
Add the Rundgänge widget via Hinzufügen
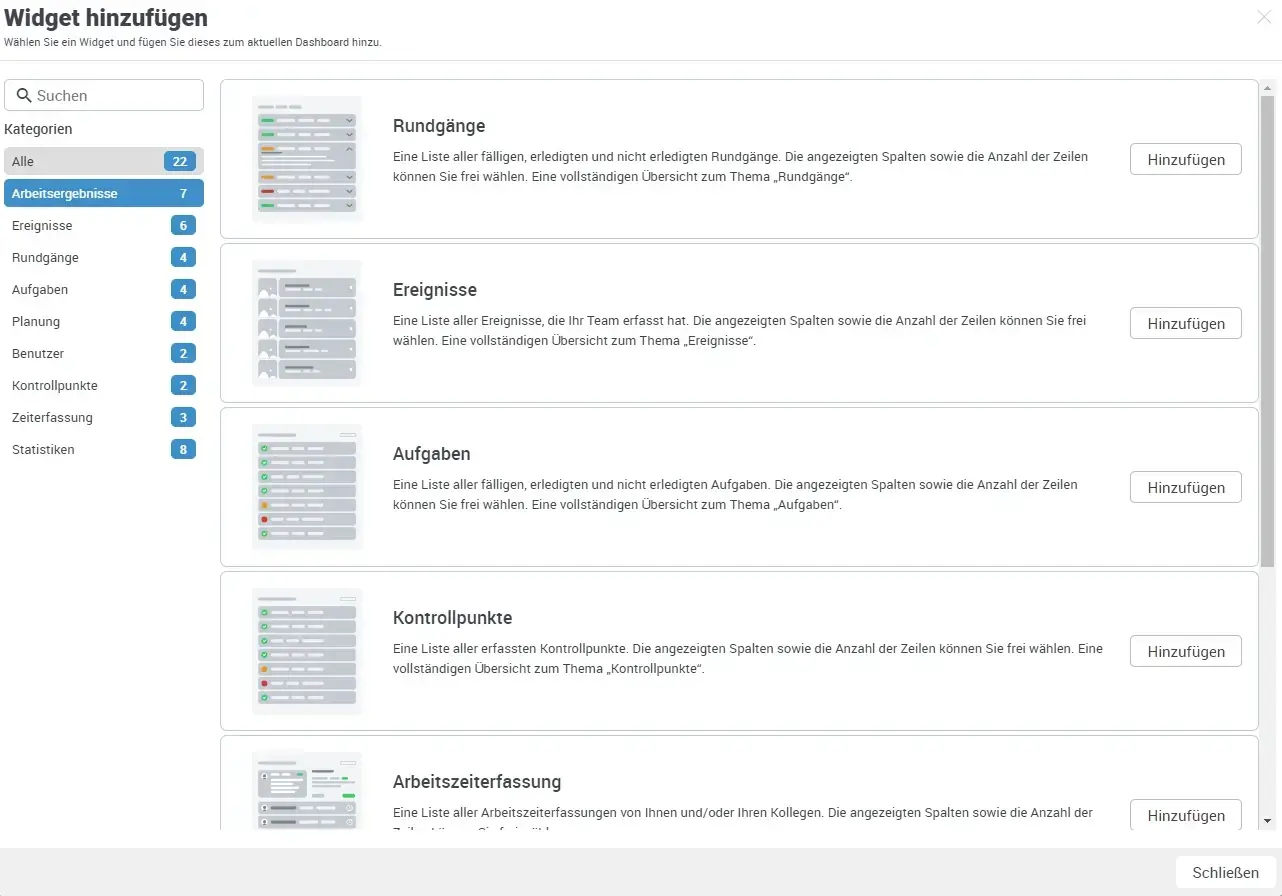pos(1185,158)
